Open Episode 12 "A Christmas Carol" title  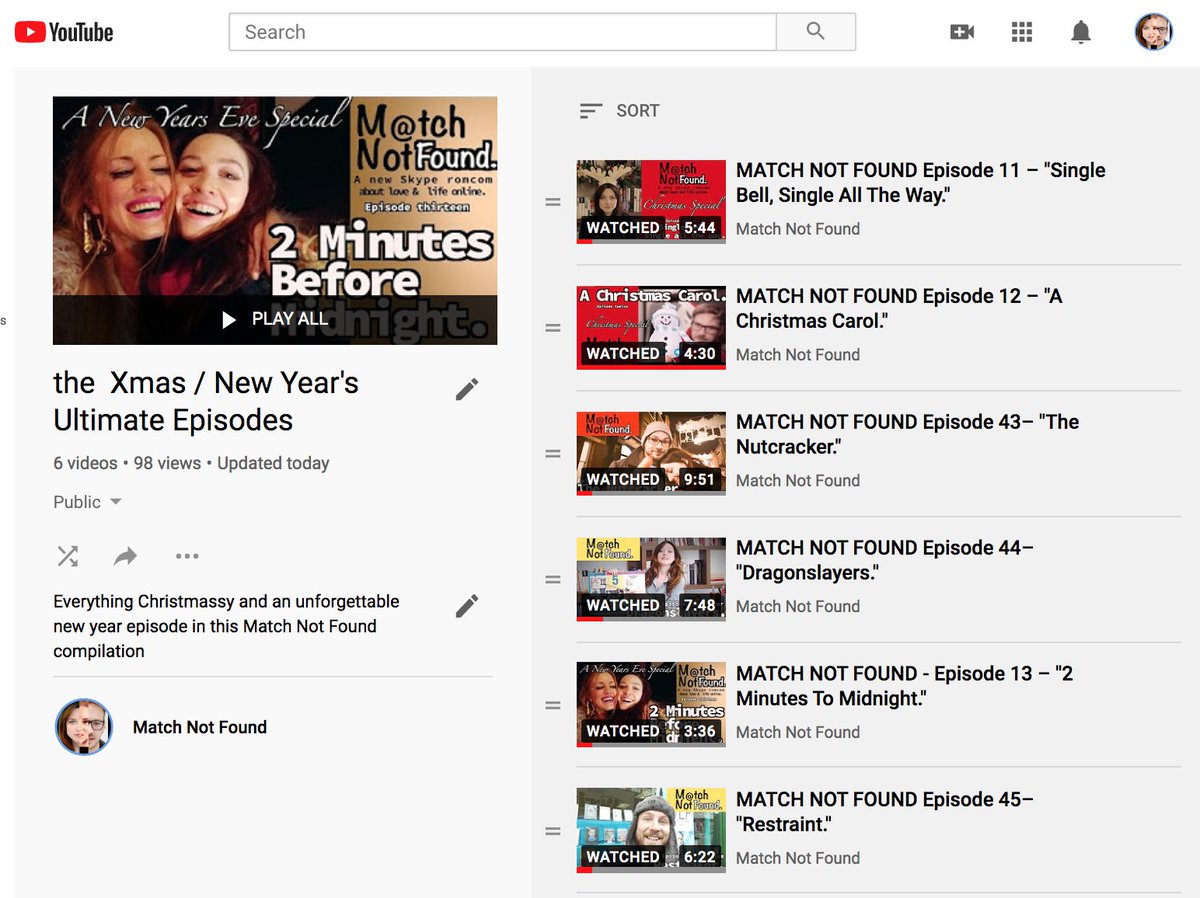click(899, 309)
